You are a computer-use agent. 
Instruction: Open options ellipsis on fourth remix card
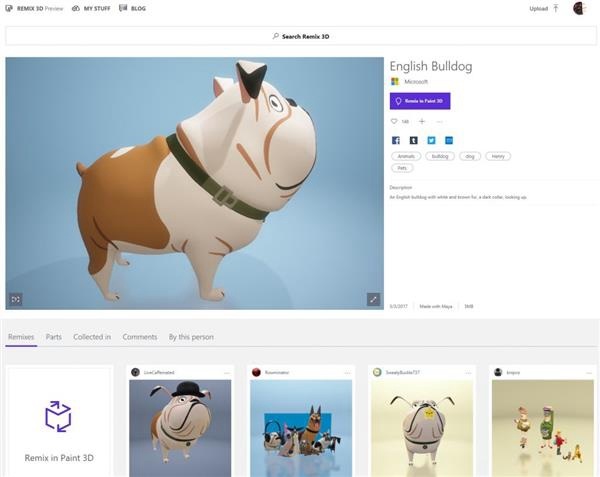pyautogui.click(x=589, y=373)
